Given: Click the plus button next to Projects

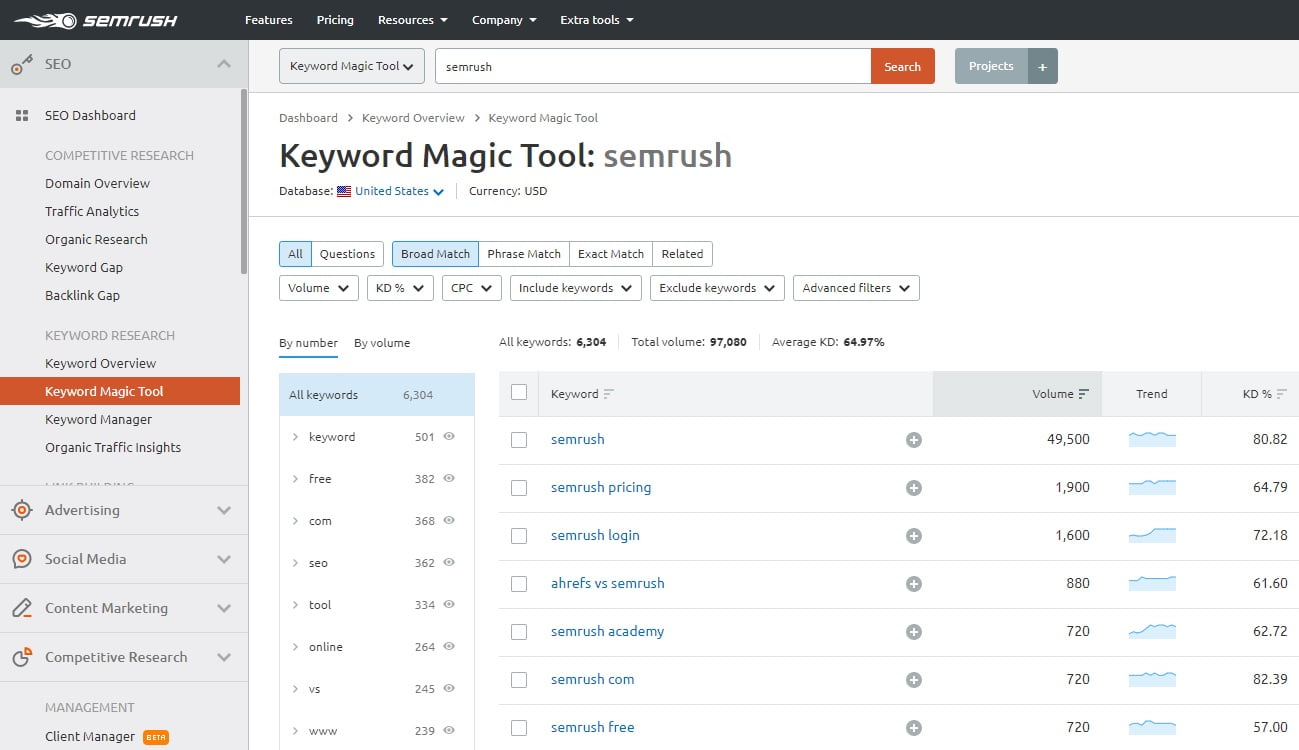Looking at the screenshot, I should [x=1042, y=66].
